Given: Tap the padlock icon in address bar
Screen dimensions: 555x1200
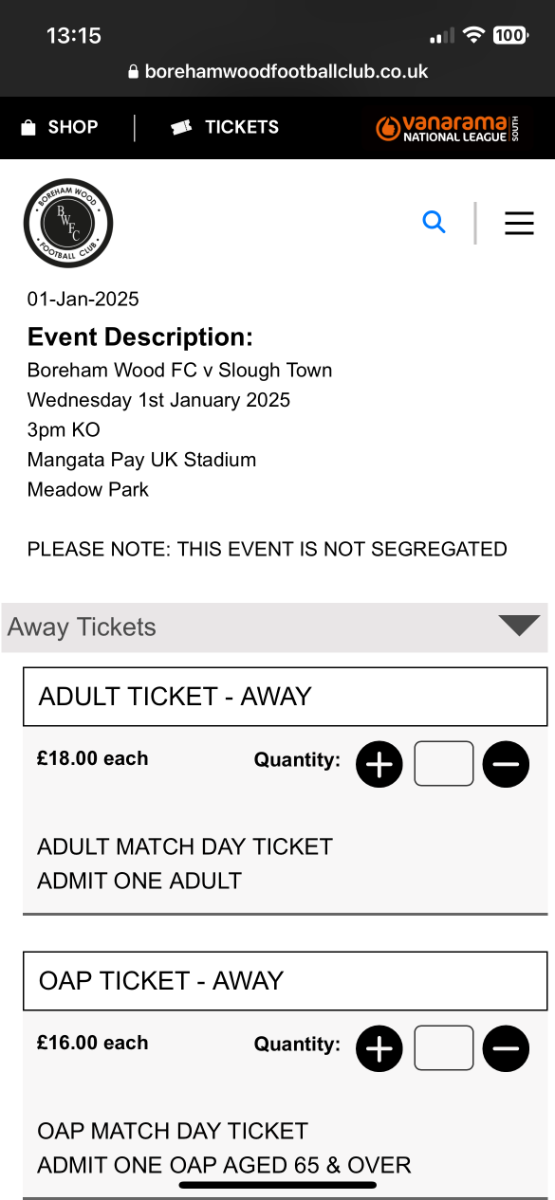Looking at the screenshot, I should (x=134, y=72).
